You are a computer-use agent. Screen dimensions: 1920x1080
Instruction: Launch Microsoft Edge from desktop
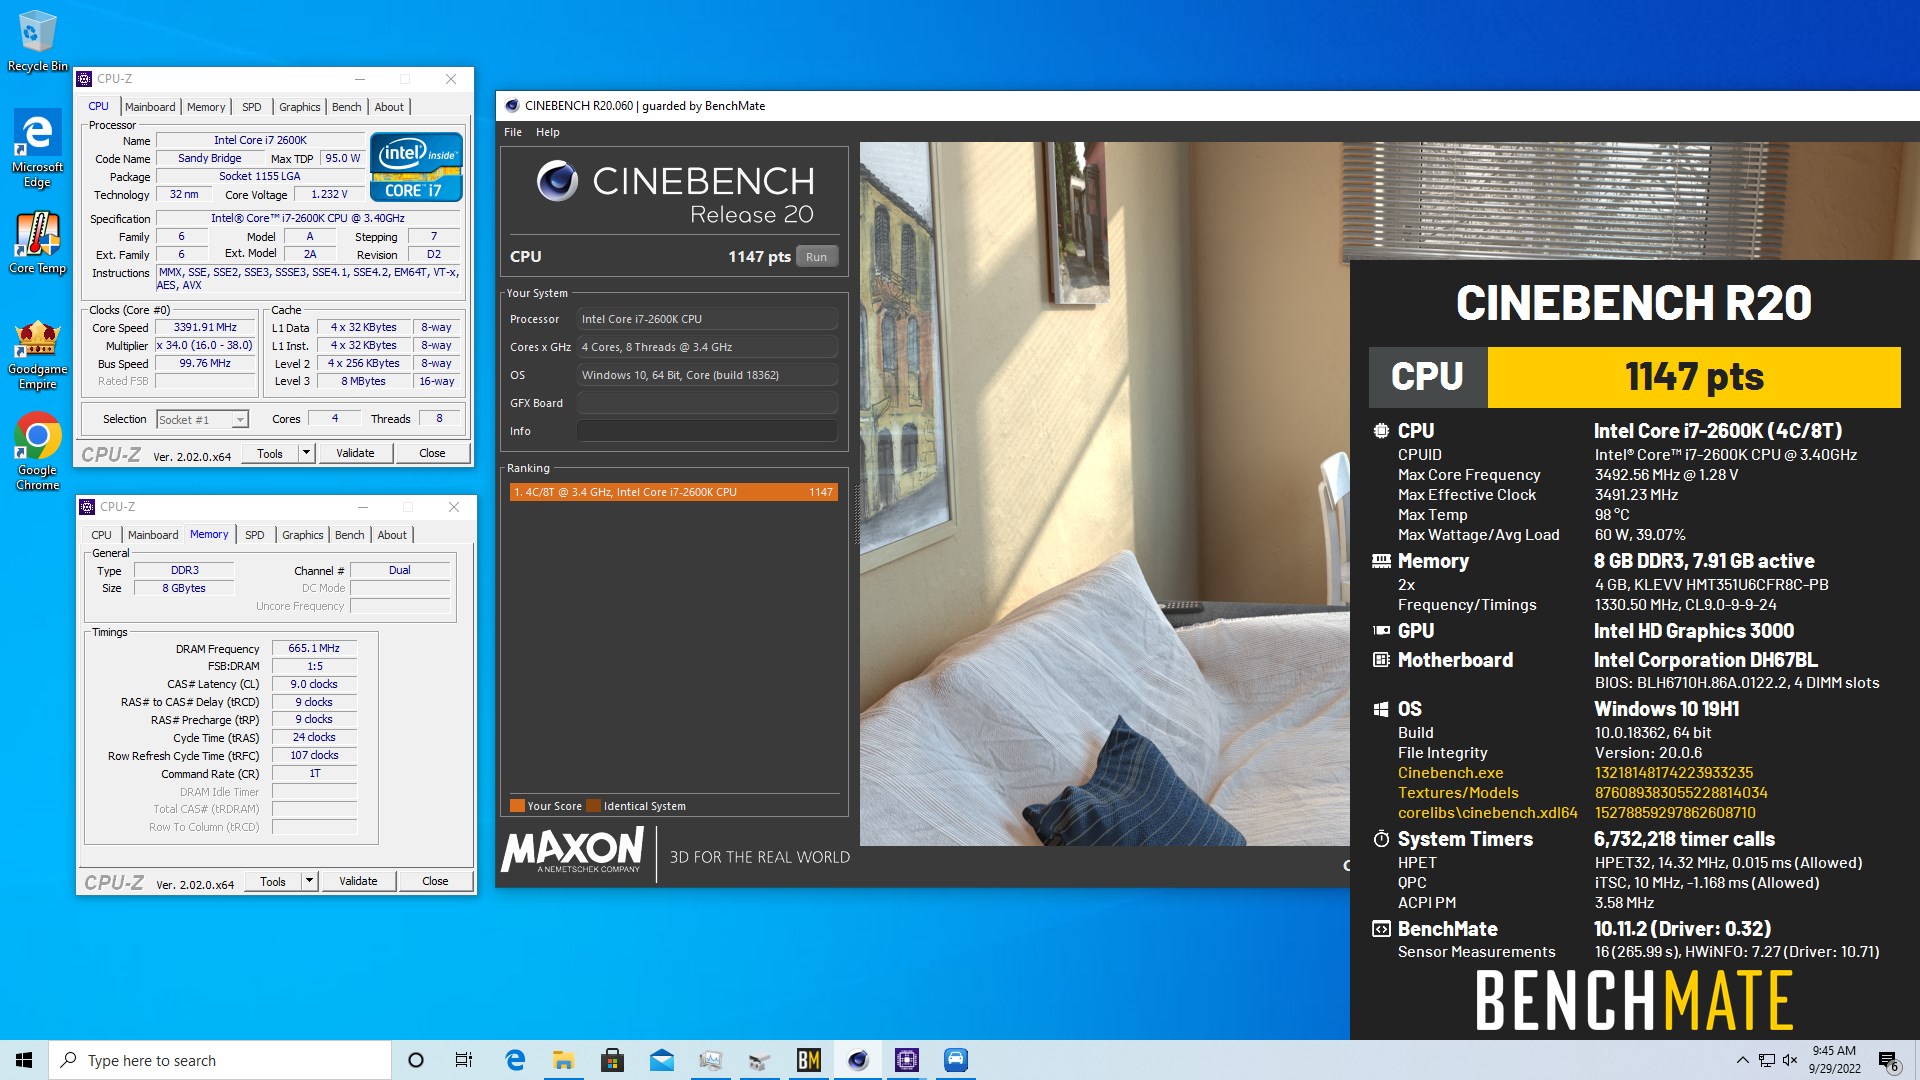pyautogui.click(x=37, y=148)
